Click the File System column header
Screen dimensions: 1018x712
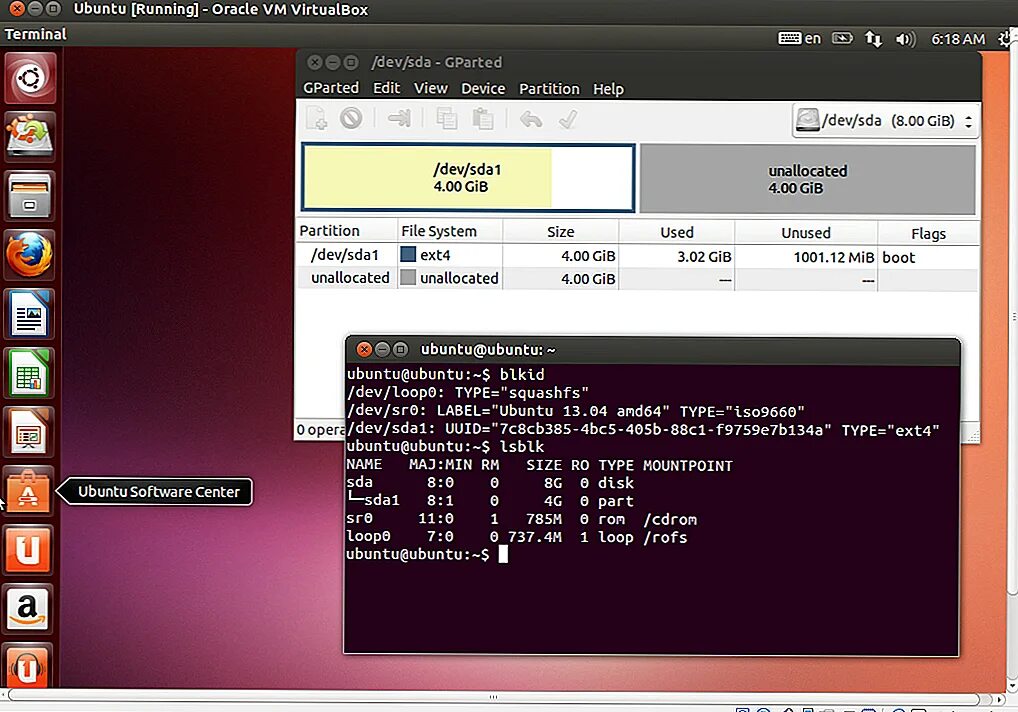[450, 231]
